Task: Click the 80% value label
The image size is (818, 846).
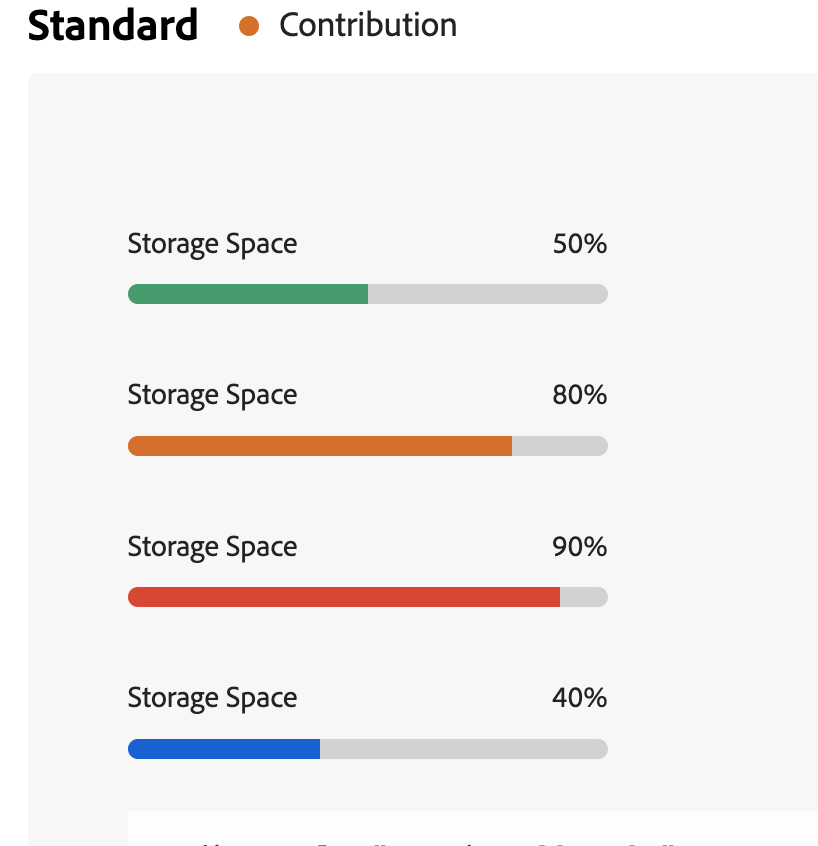Action: [580, 395]
